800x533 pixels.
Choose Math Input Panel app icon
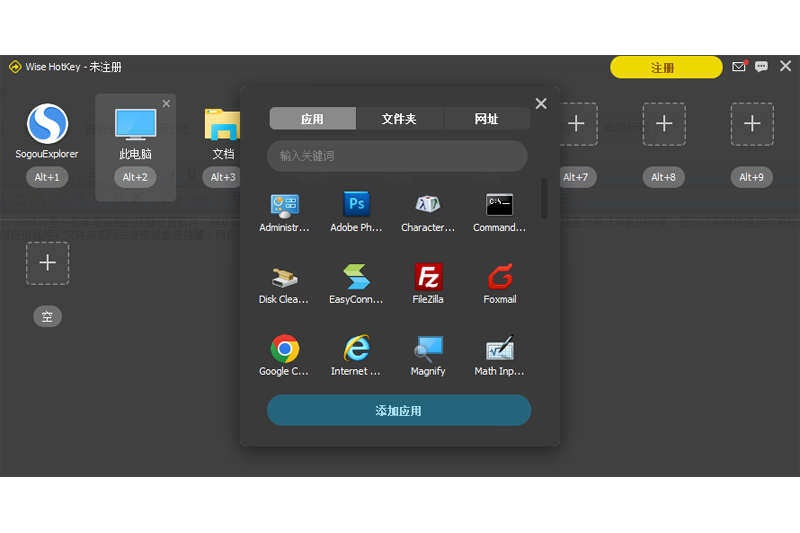499,348
